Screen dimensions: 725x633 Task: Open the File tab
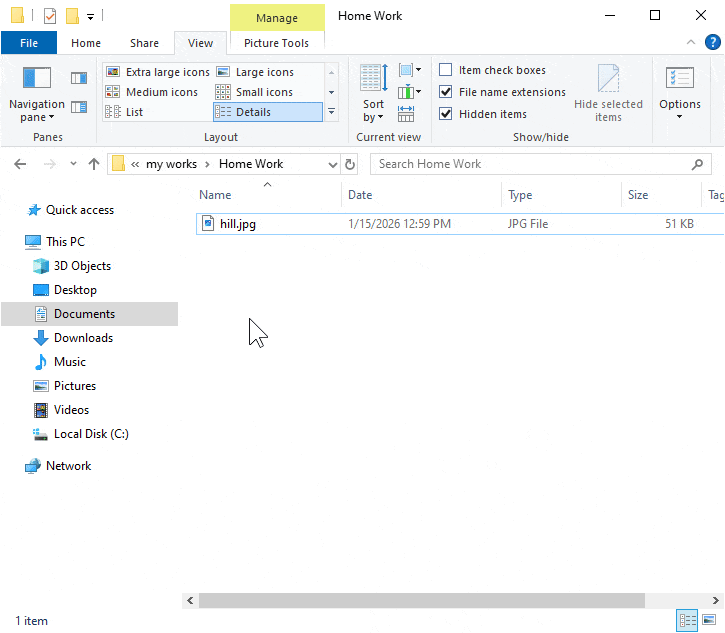29,43
